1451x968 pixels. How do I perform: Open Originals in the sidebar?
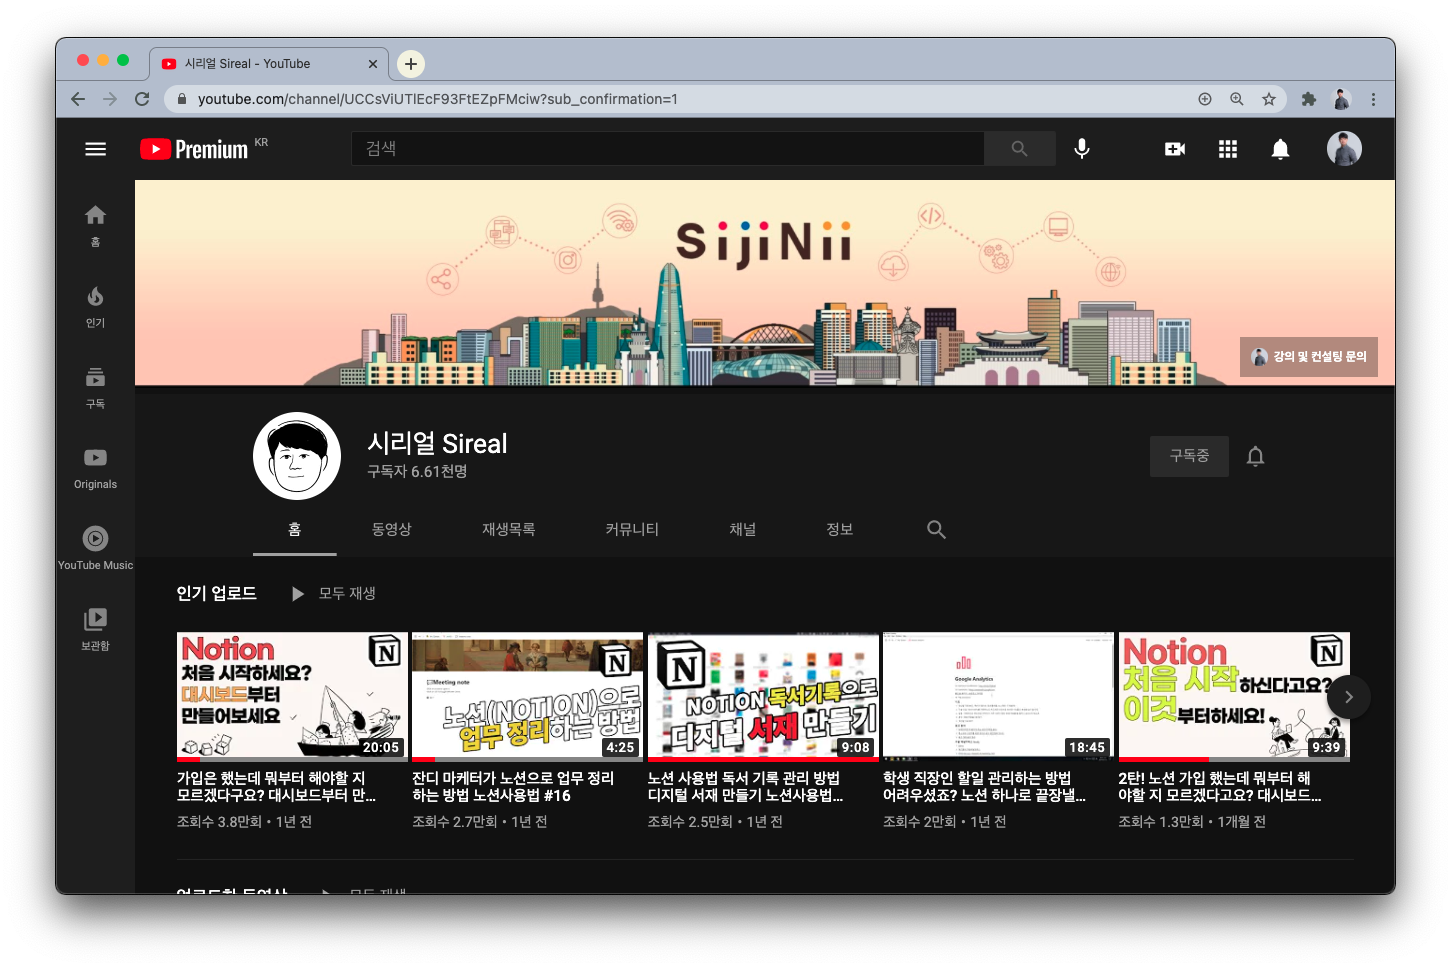pyautogui.click(x=95, y=468)
